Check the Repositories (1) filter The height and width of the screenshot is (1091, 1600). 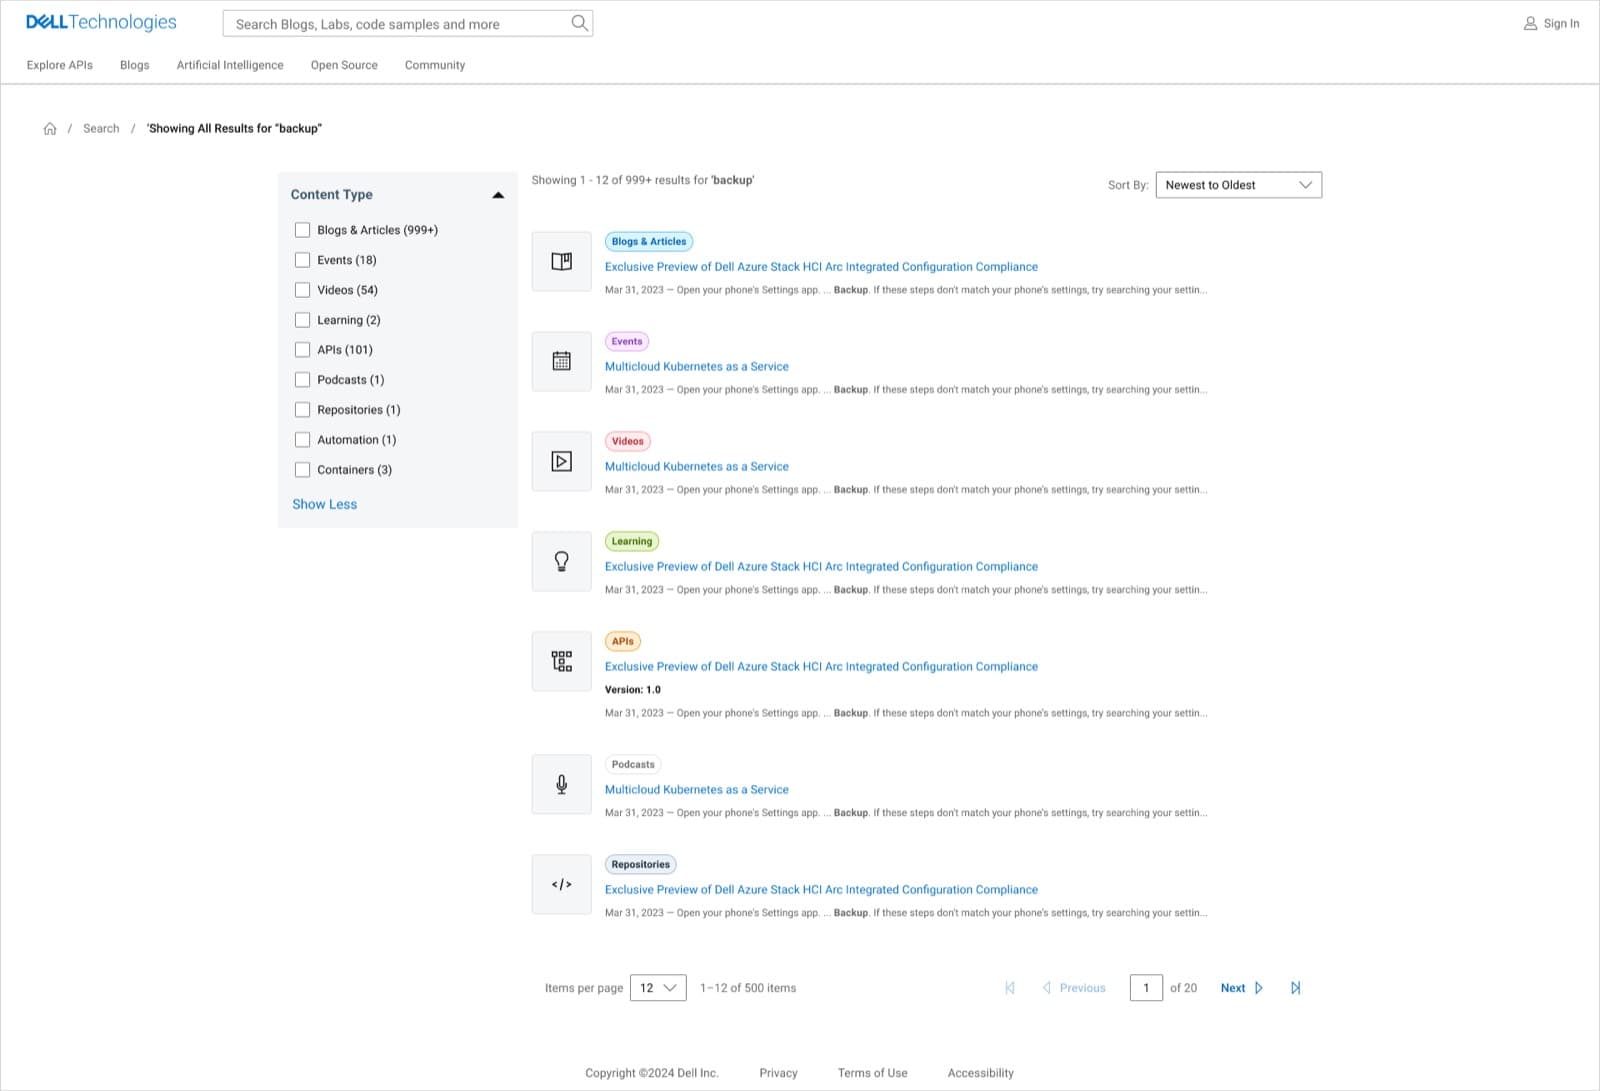point(302,410)
